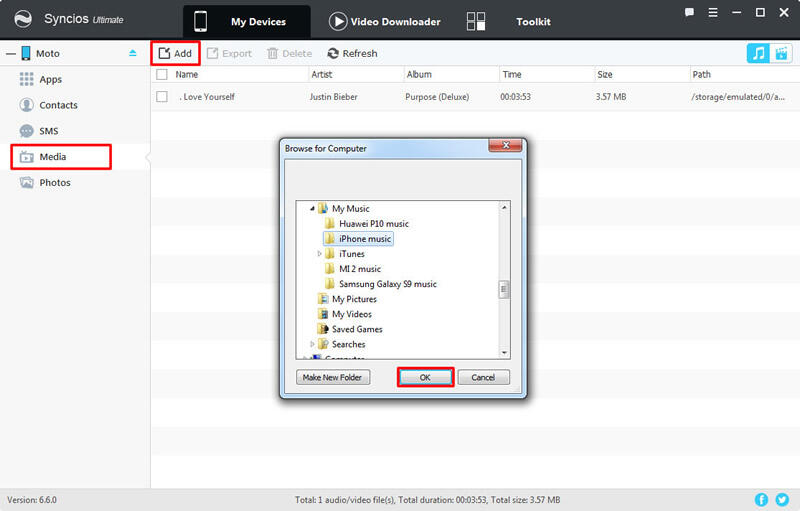Collapse the My Music folder node
This screenshot has height=511, width=800.
coord(311,209)
